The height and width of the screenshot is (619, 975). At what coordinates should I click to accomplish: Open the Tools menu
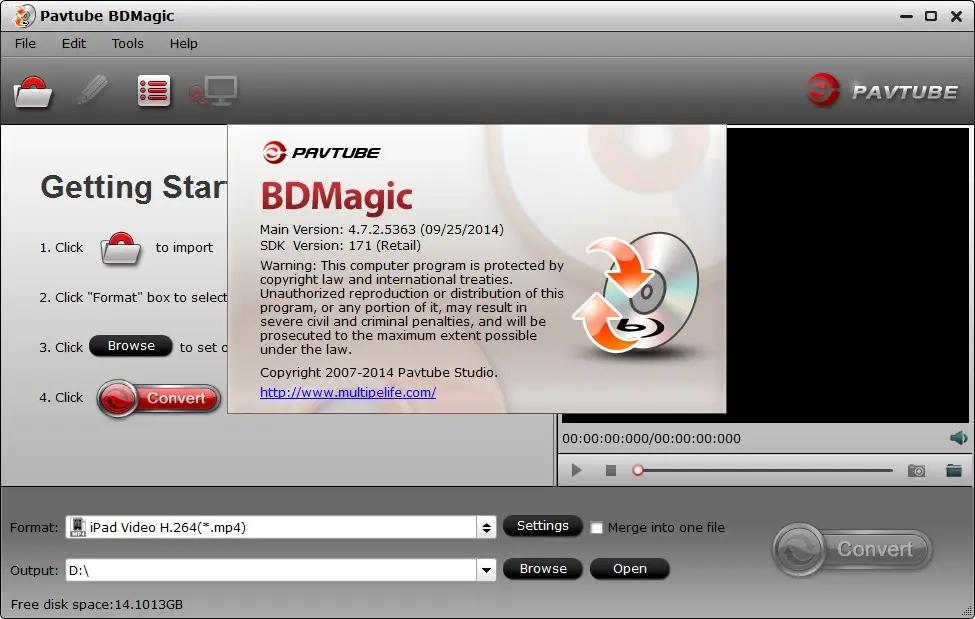(127, 44)
